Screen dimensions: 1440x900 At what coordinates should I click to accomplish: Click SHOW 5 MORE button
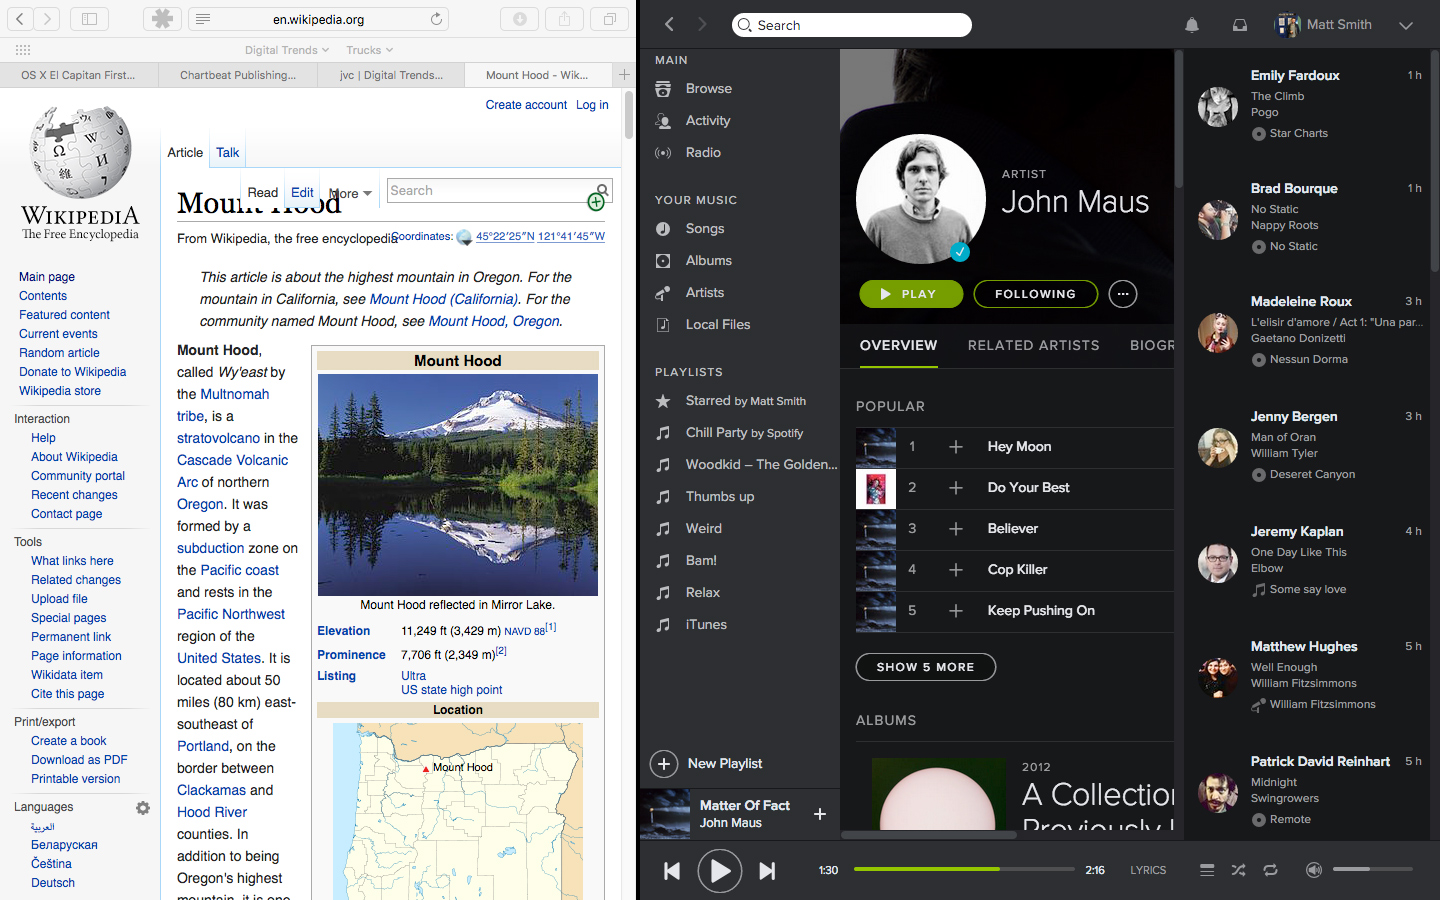coord(925,667)
